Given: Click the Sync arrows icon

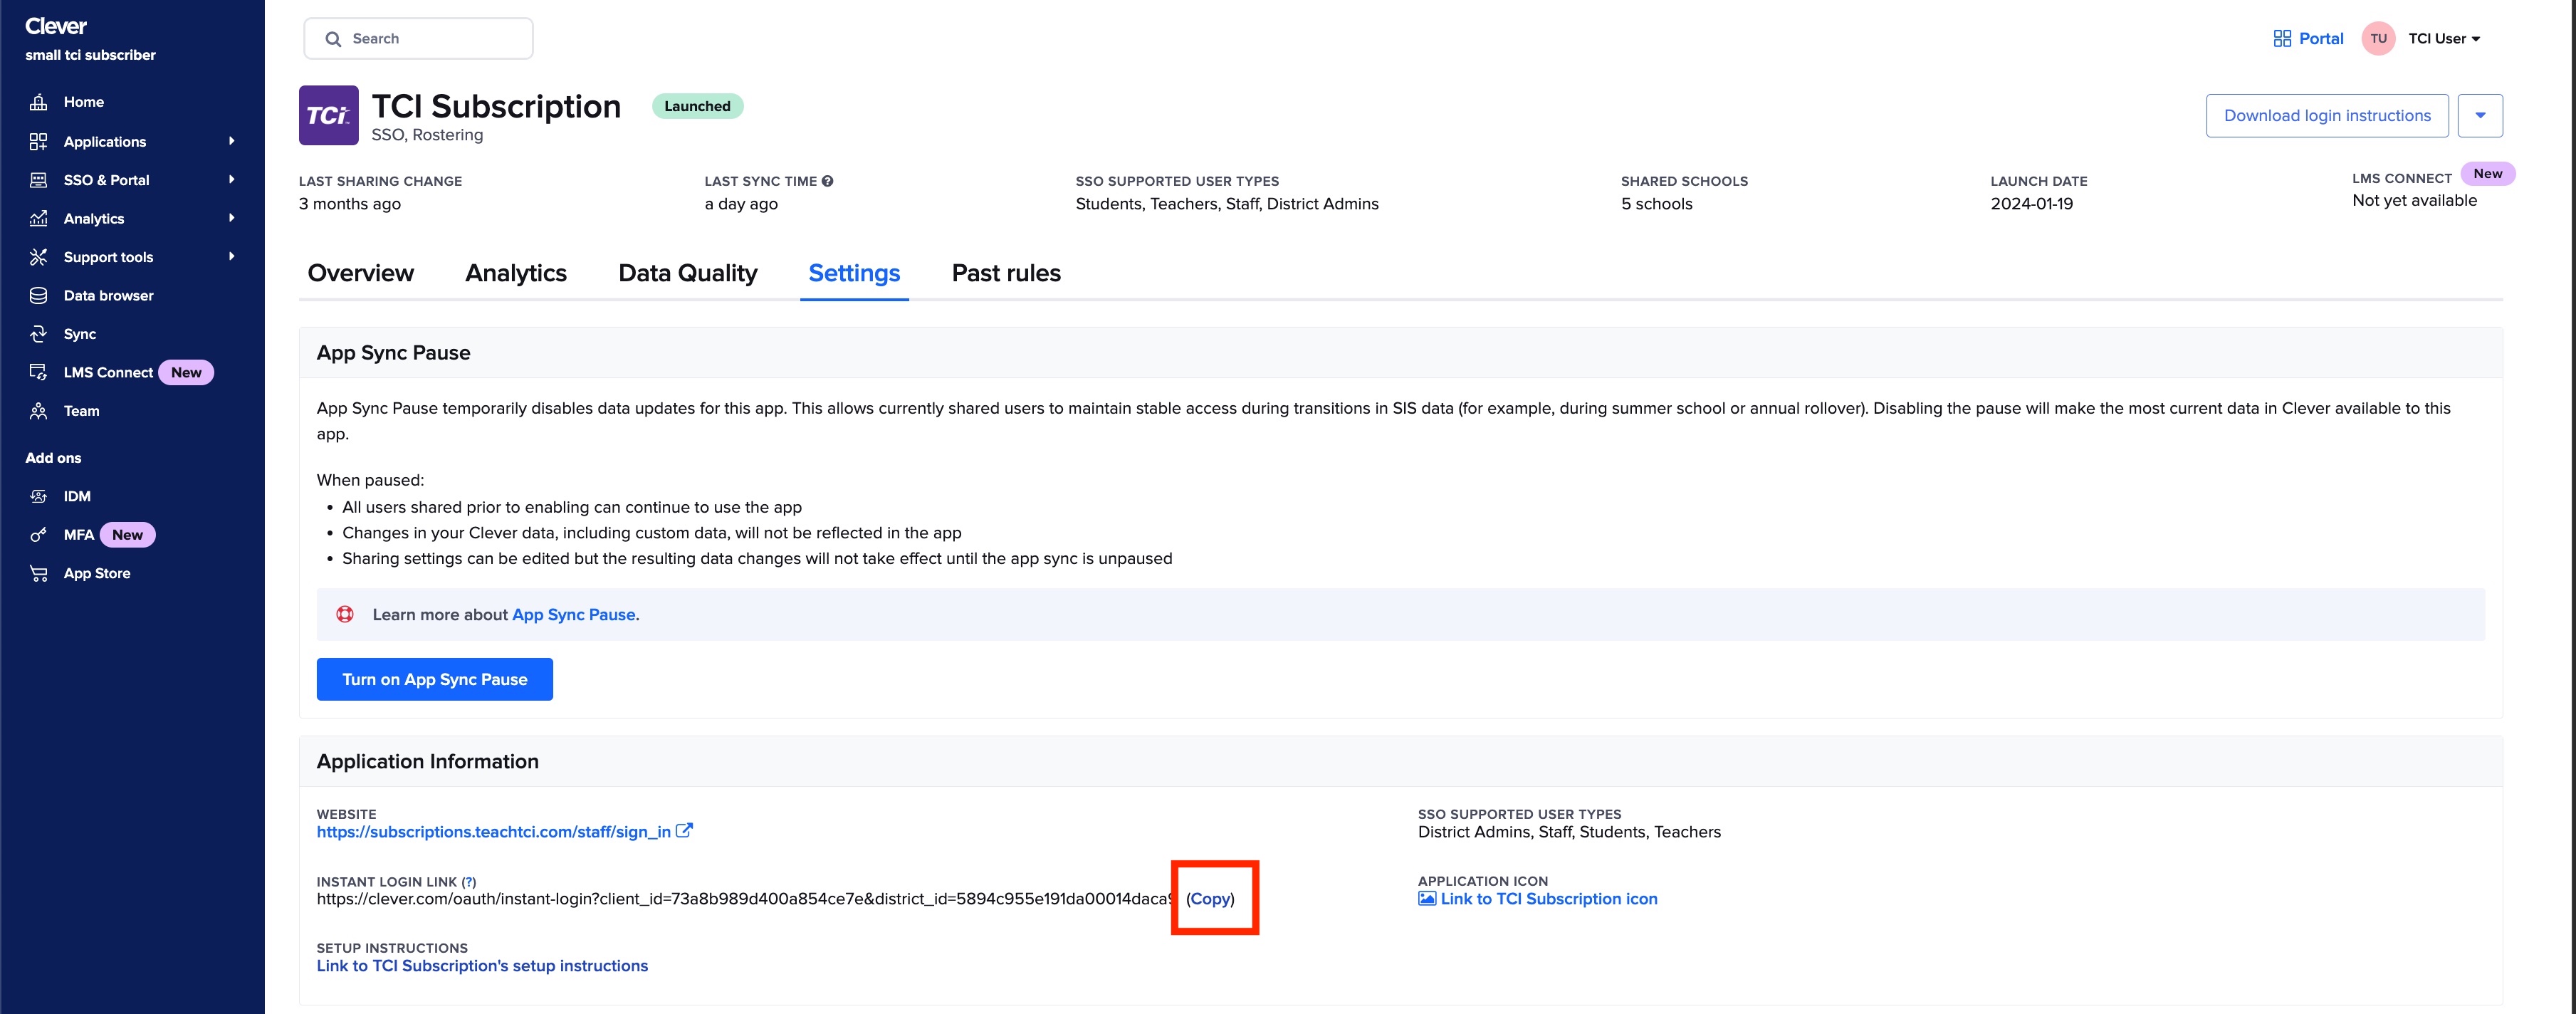Looking at the screenshot, I should (38, 334).
